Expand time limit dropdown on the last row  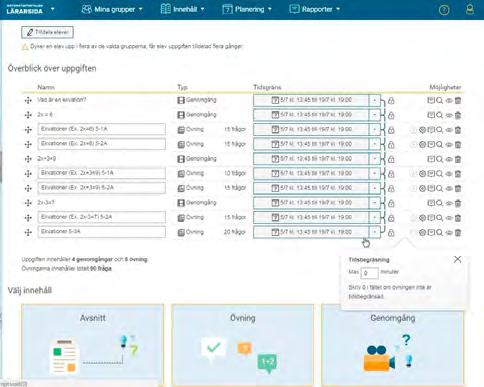[374, 232]
